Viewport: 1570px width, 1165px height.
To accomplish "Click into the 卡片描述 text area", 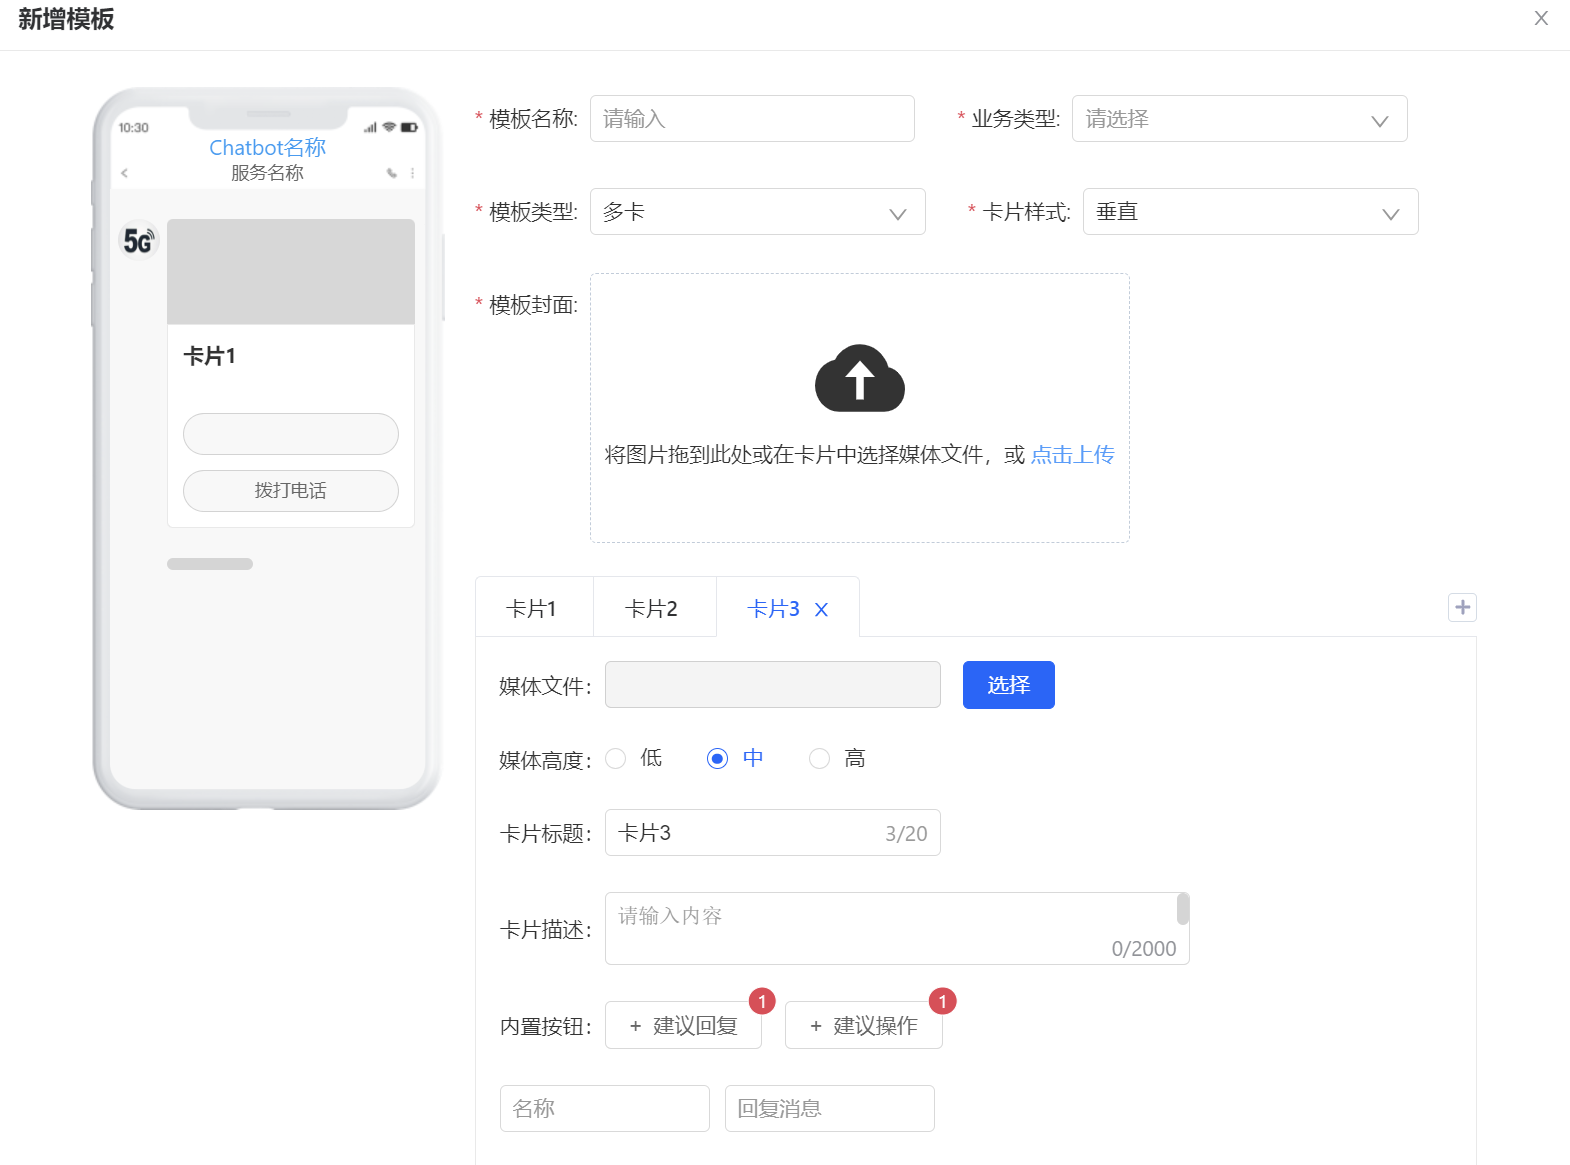I will coord(896,929).
